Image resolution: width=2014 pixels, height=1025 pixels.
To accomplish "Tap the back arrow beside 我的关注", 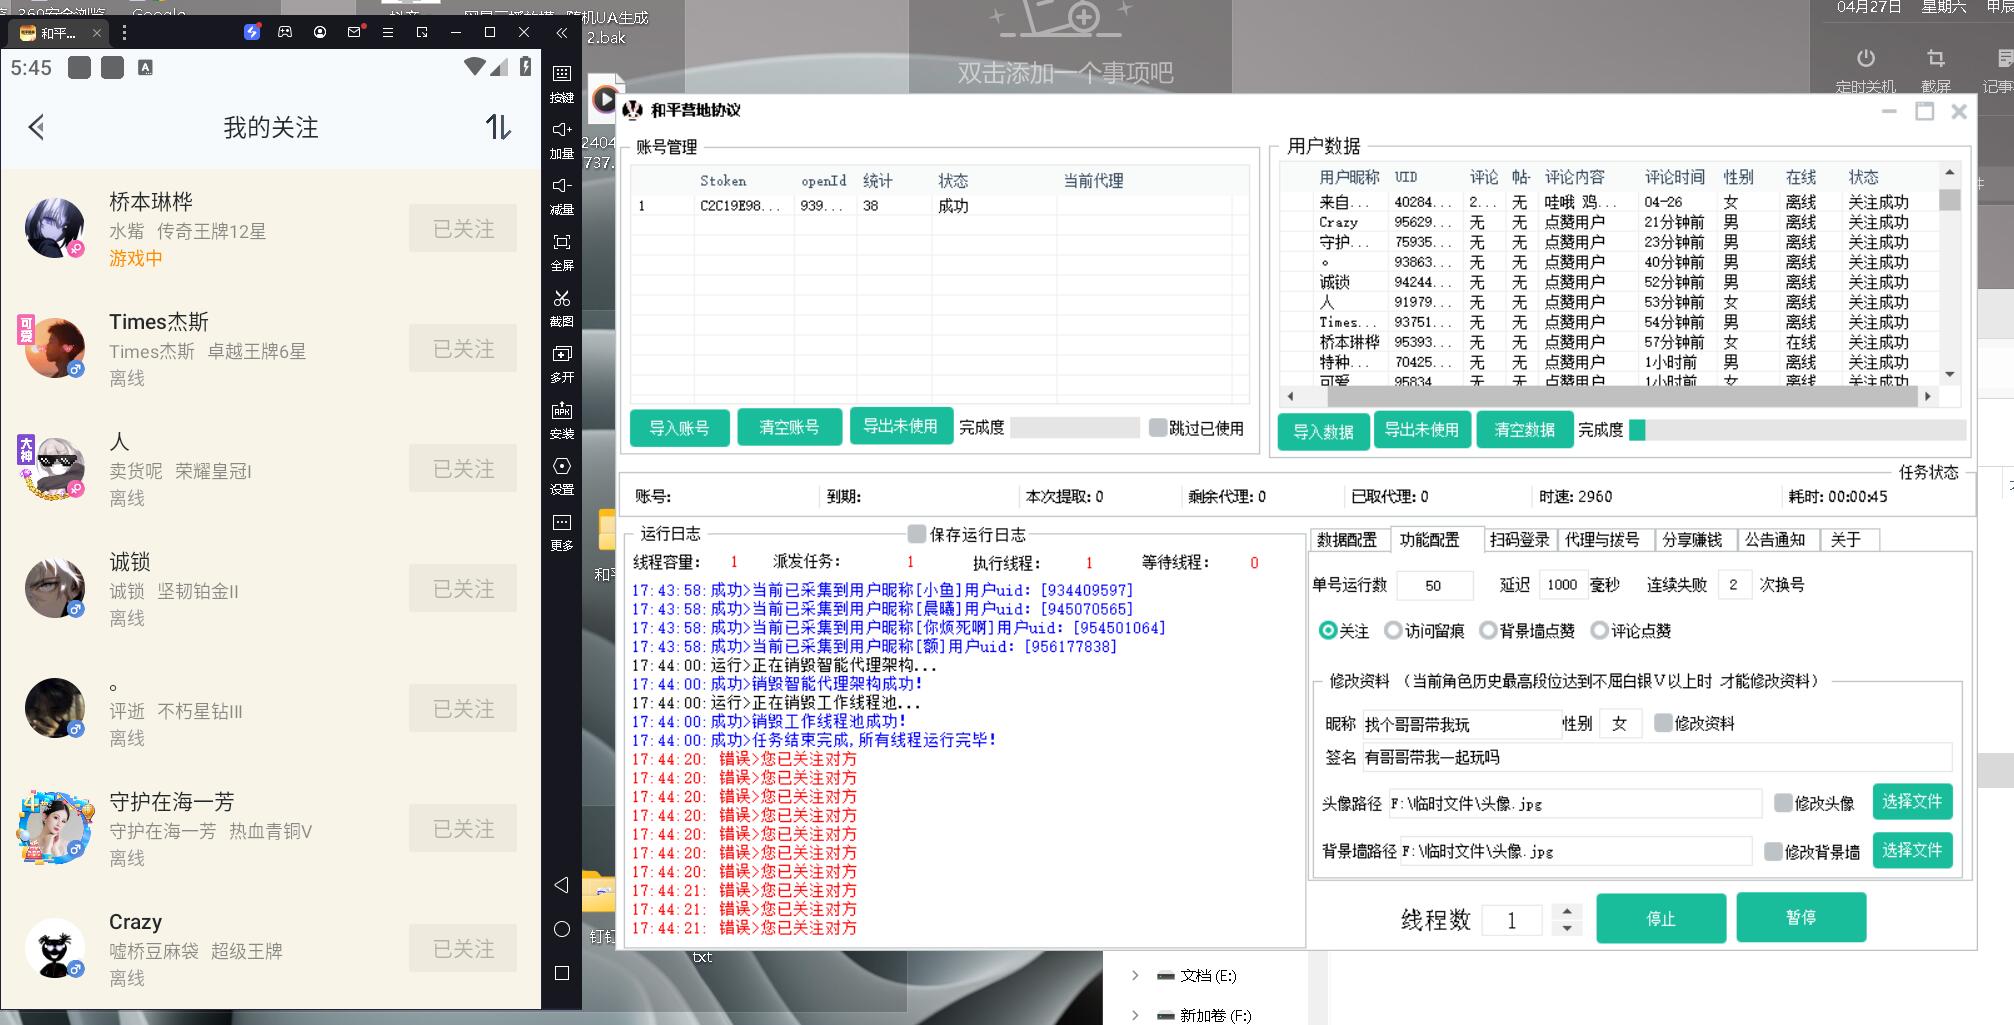I will coord(37,127).
